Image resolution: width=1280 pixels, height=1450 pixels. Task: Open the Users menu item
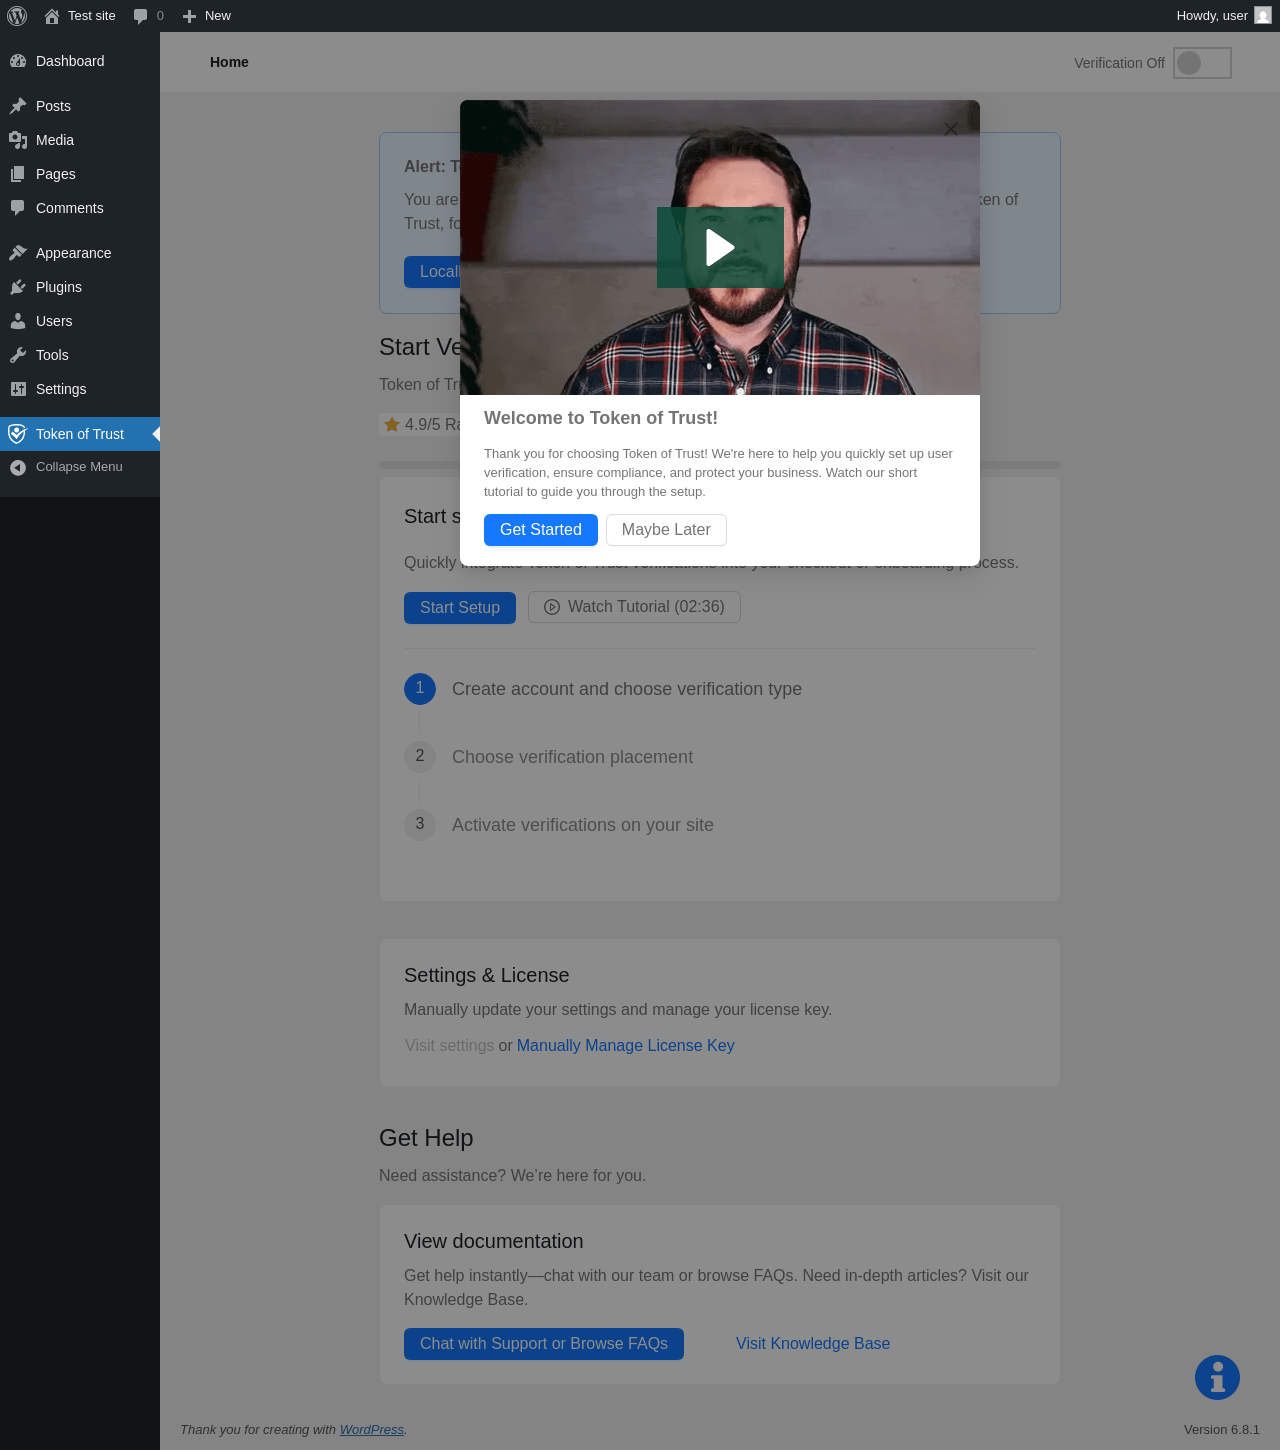(x=80, y=321)
